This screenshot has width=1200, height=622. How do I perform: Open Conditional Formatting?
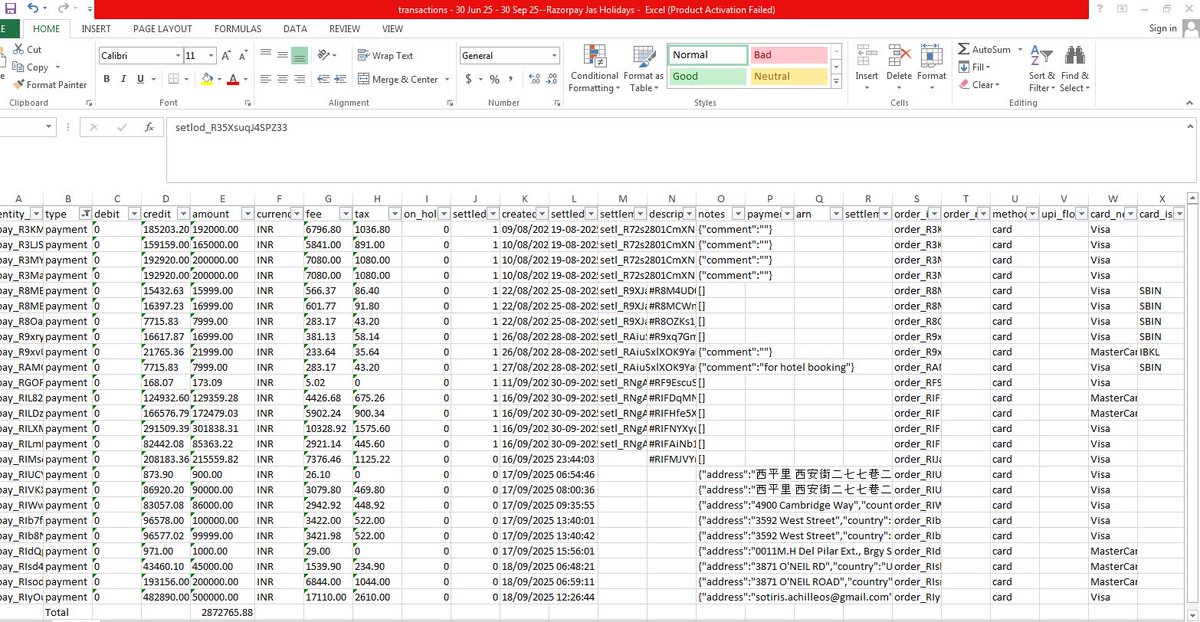click(595, 68)
